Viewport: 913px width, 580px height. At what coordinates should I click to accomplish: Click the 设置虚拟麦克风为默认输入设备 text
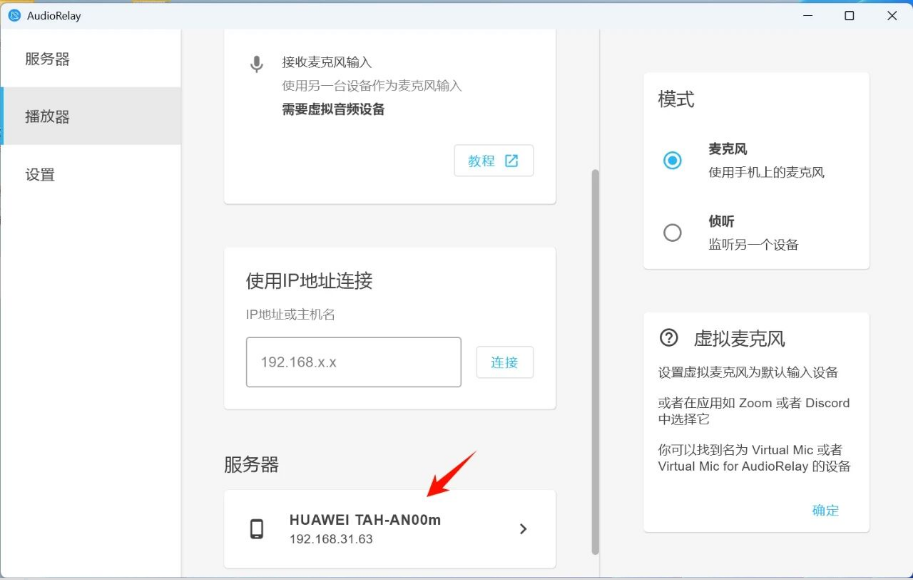point(748,373)
